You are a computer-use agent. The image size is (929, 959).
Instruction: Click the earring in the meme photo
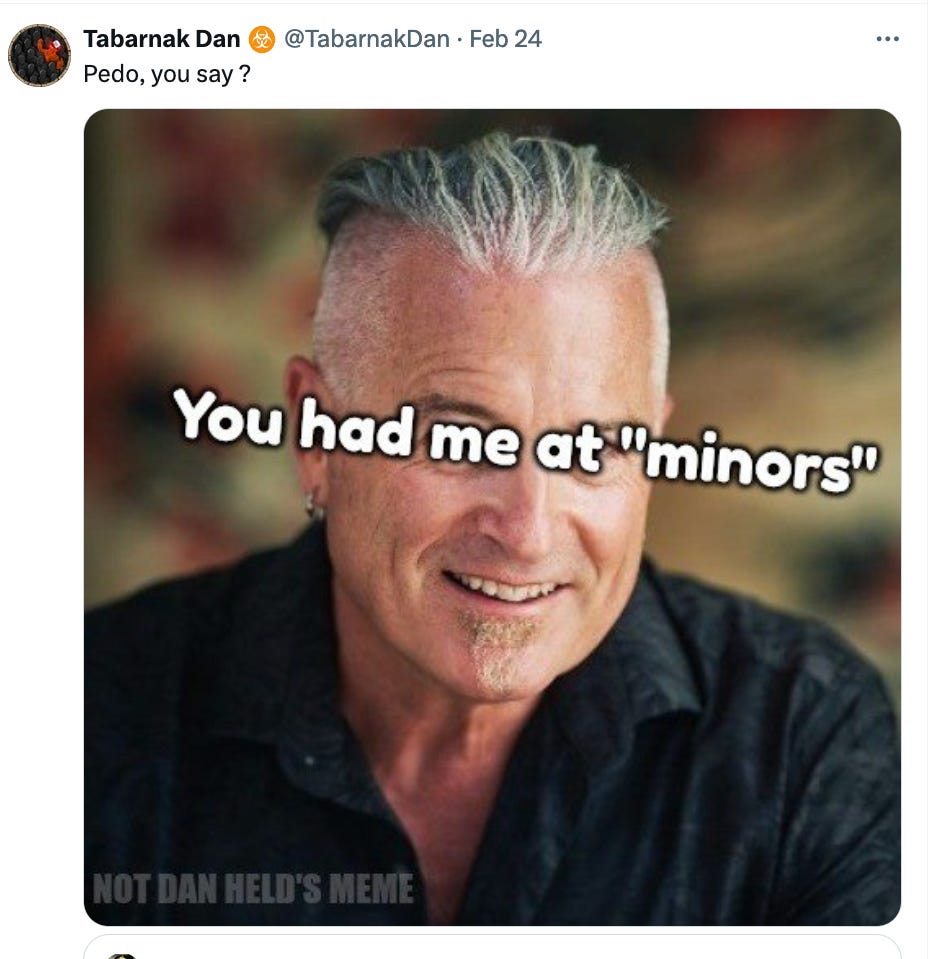coord(314,505)
